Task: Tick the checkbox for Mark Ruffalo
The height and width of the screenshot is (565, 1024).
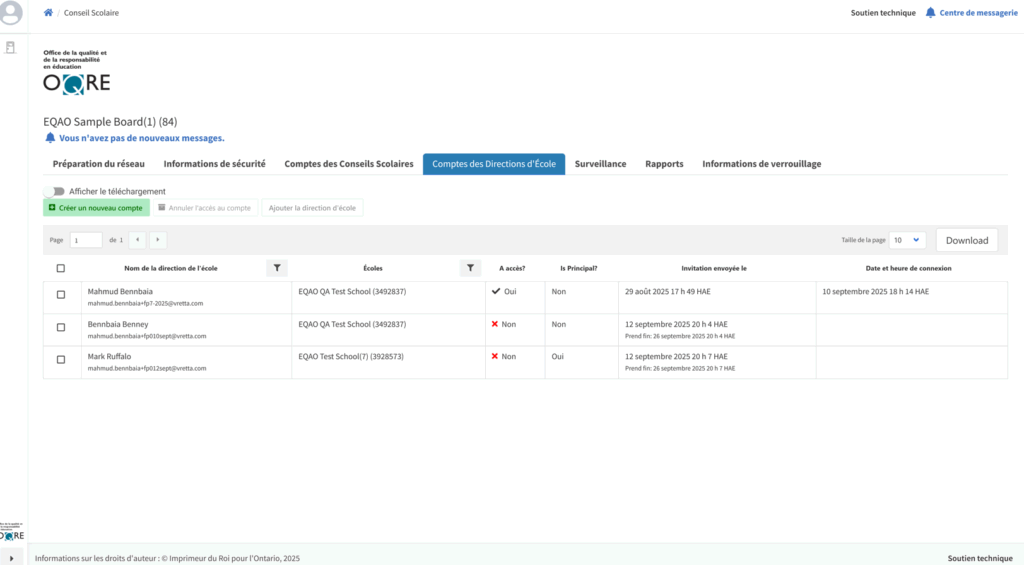Action: point(61,359)
